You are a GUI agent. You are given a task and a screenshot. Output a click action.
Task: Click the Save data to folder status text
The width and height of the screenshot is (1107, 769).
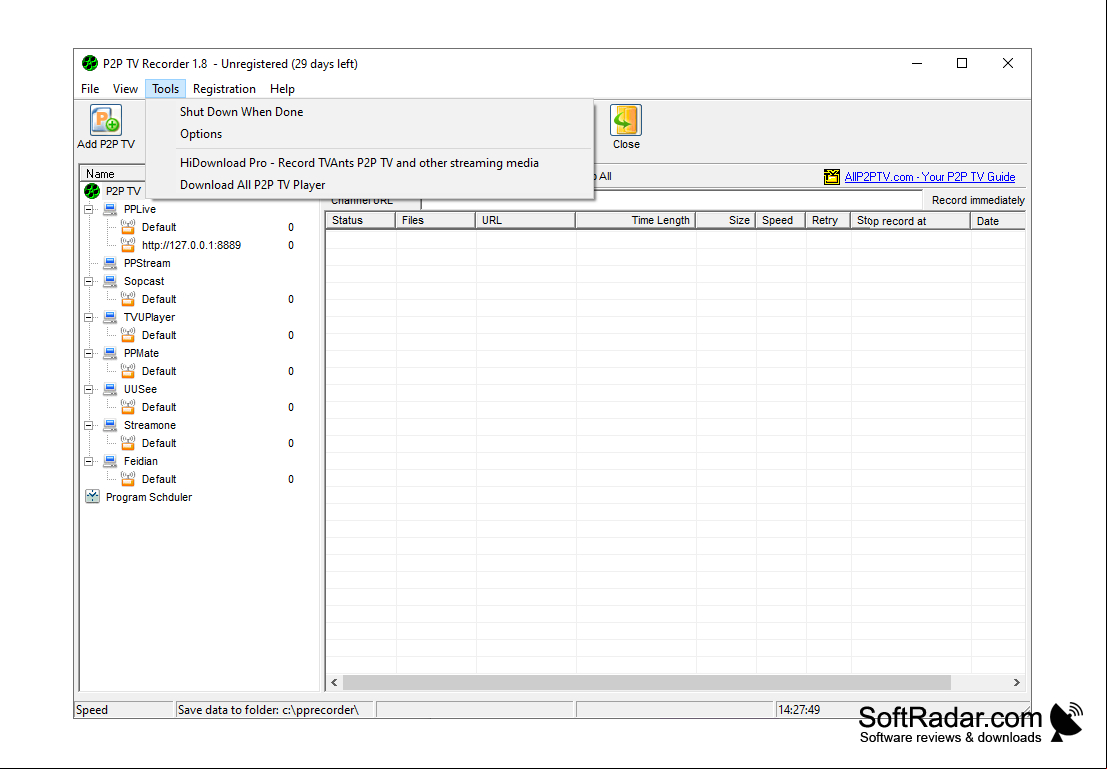click(x=268, y=710)
